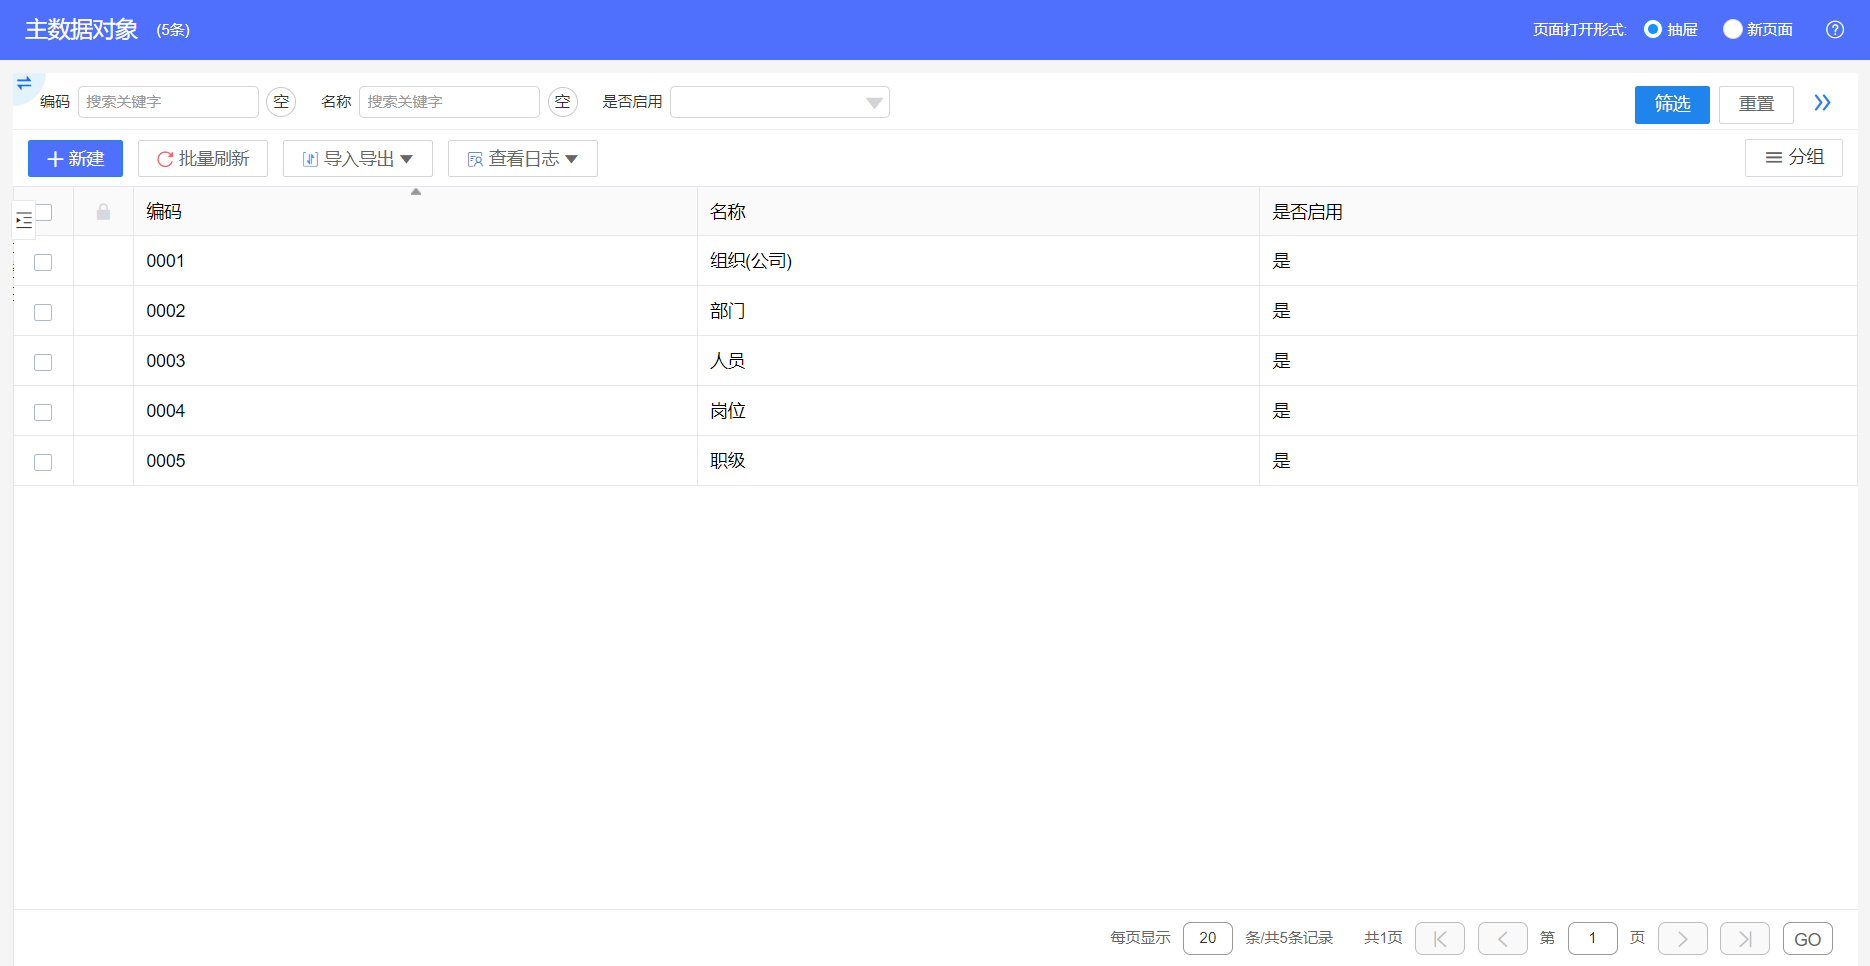Click the 主数据对象 page title
This screenshot has height=966, width=1870.
[x=82, y=30]
